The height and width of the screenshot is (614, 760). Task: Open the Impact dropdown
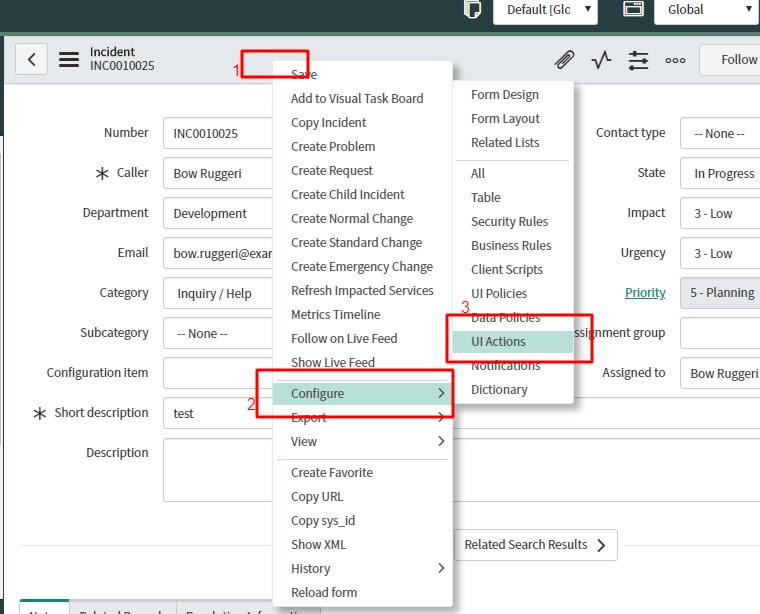click(x=720, y=213)
